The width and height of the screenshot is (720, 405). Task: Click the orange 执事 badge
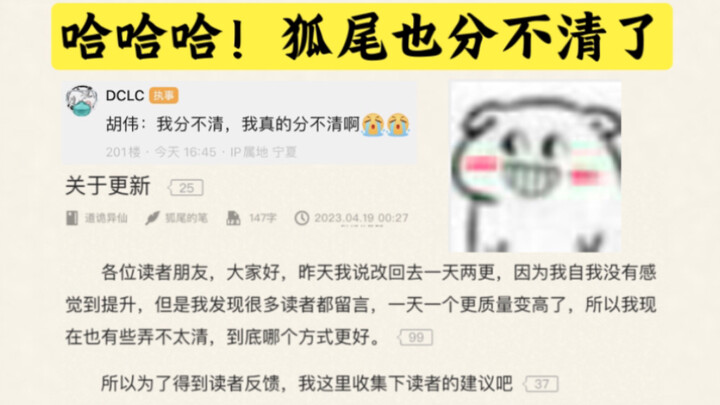click(x=164, y=96)
